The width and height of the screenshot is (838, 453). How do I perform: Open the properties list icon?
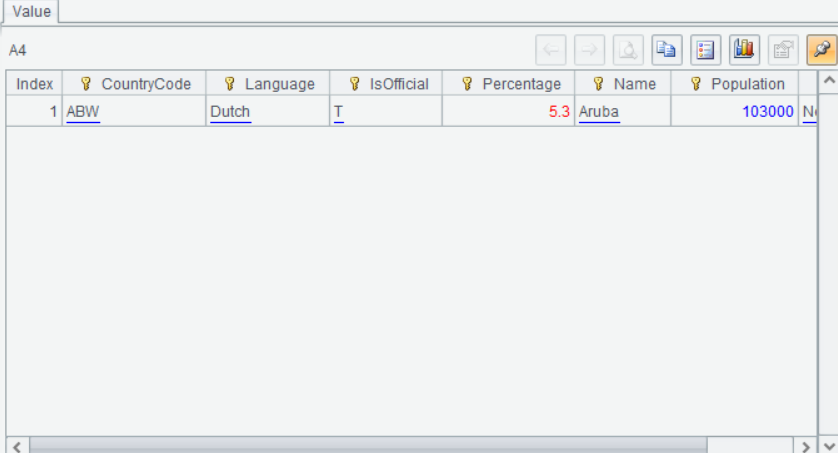click(x=705, y=49)
